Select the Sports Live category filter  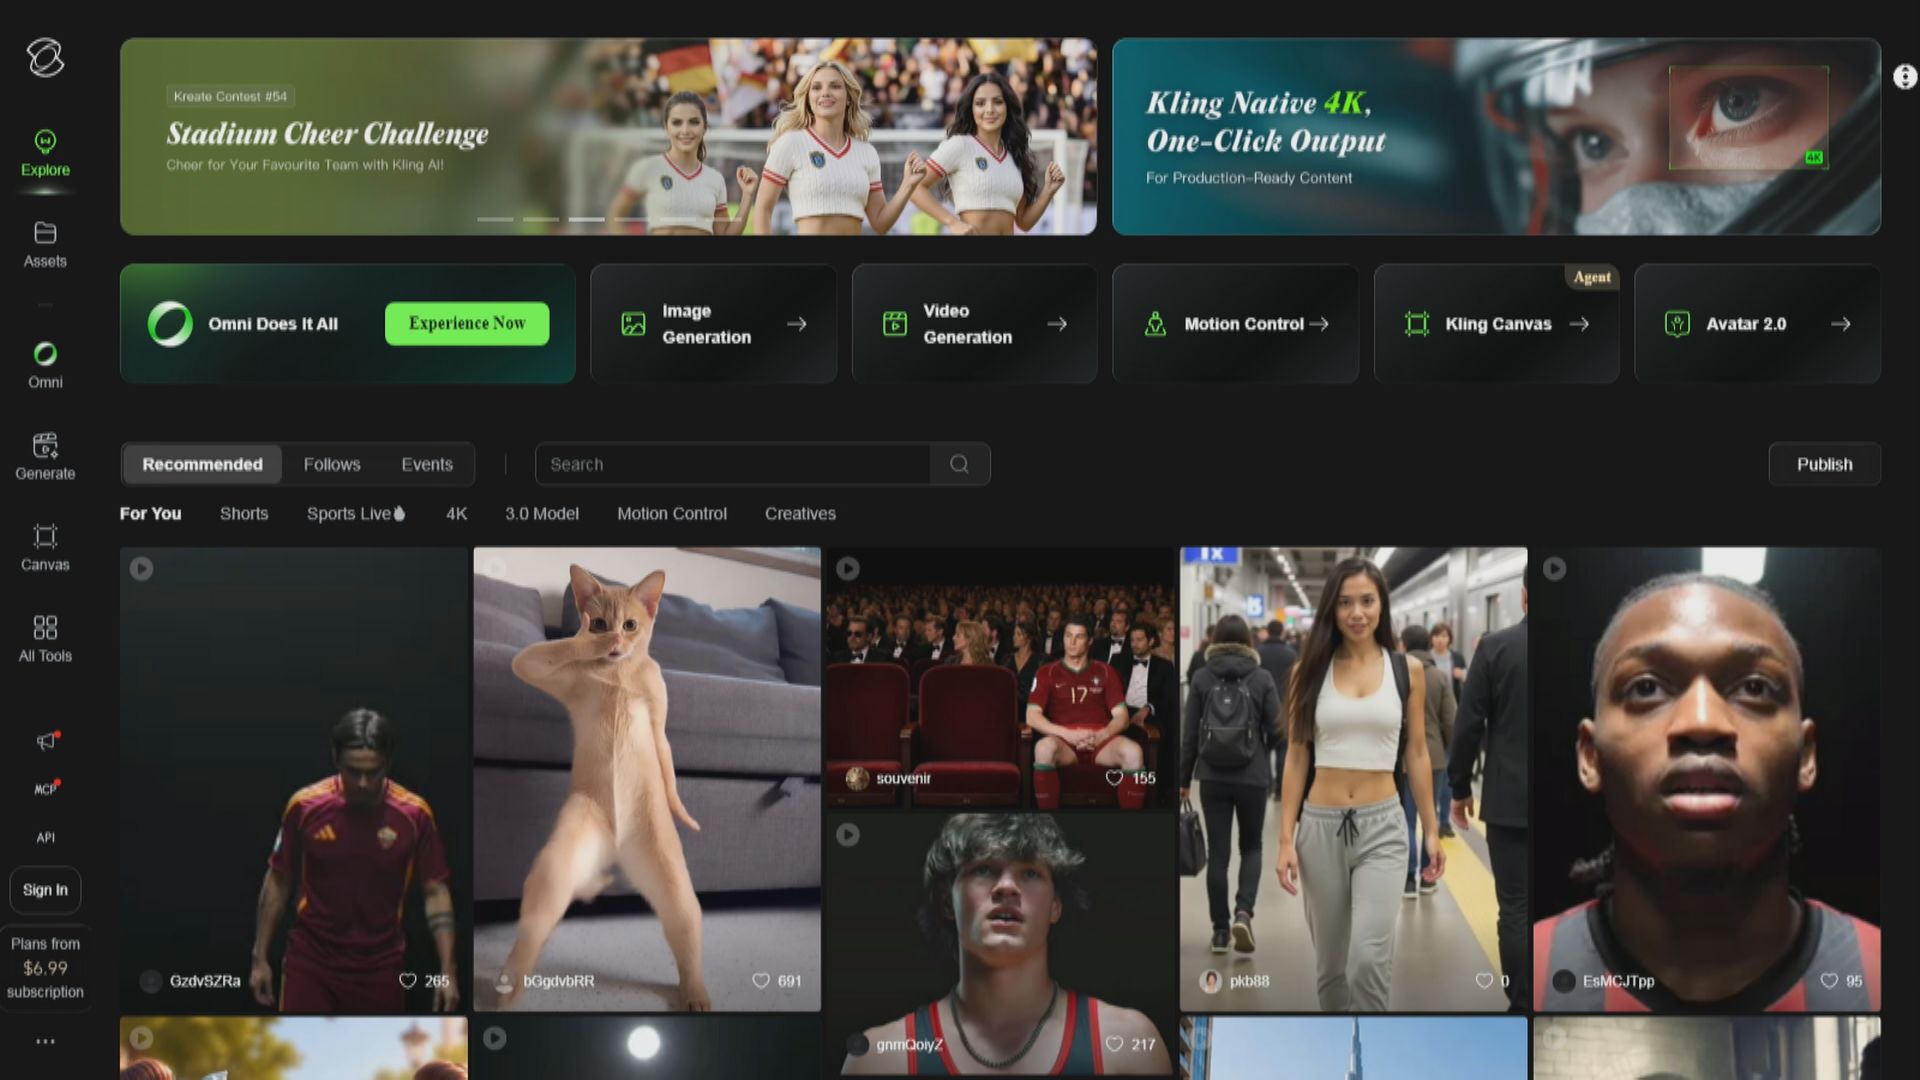pos(356,513)
